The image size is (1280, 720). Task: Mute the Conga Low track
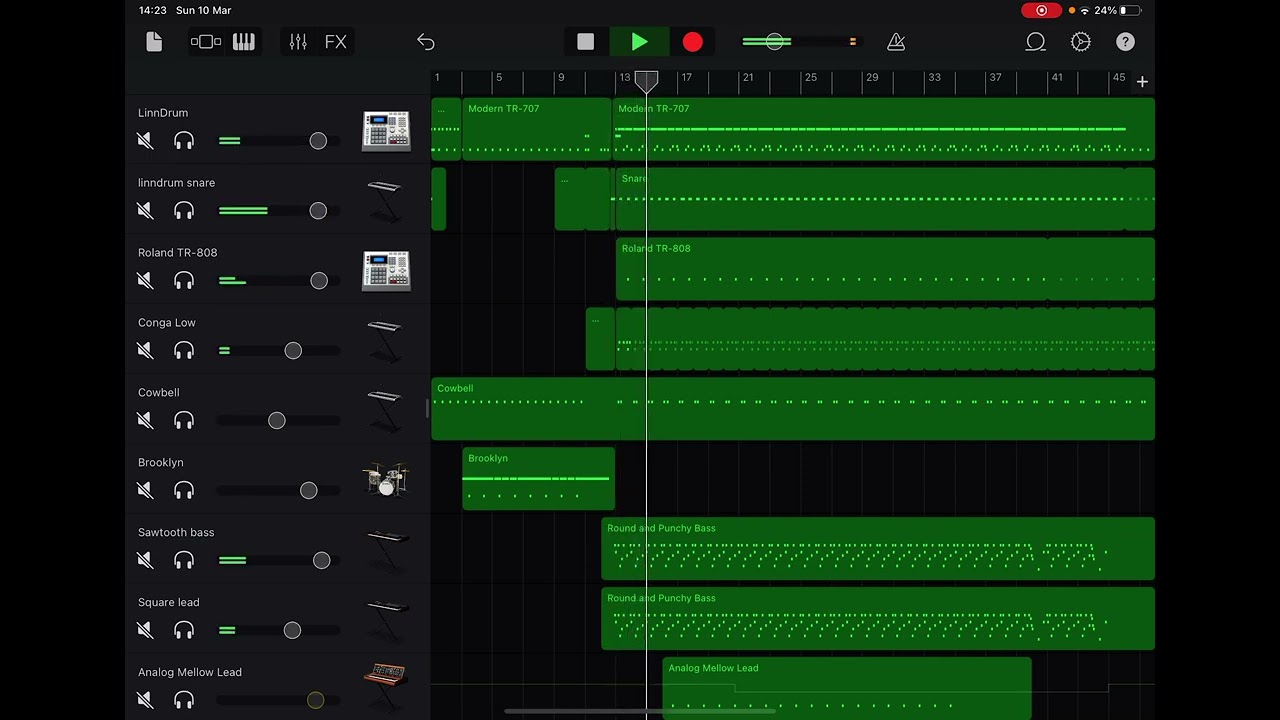pos(146,351)
